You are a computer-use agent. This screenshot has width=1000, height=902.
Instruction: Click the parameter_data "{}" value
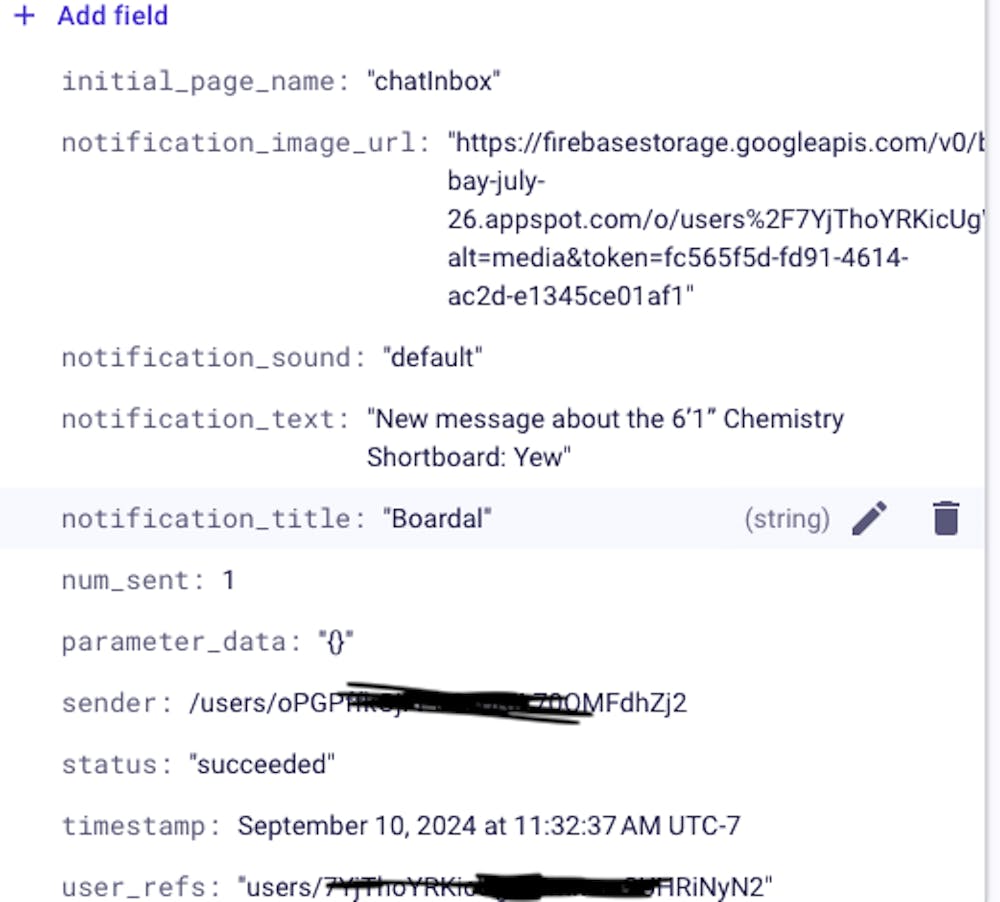coord(337,642)
